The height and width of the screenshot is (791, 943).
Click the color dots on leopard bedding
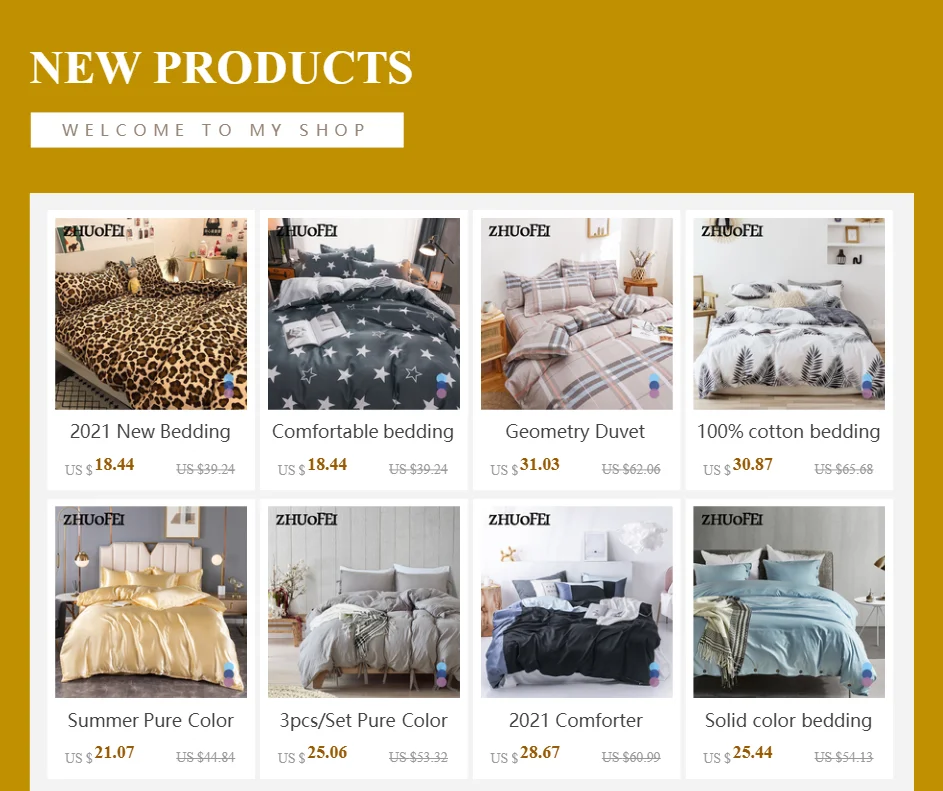229,386
